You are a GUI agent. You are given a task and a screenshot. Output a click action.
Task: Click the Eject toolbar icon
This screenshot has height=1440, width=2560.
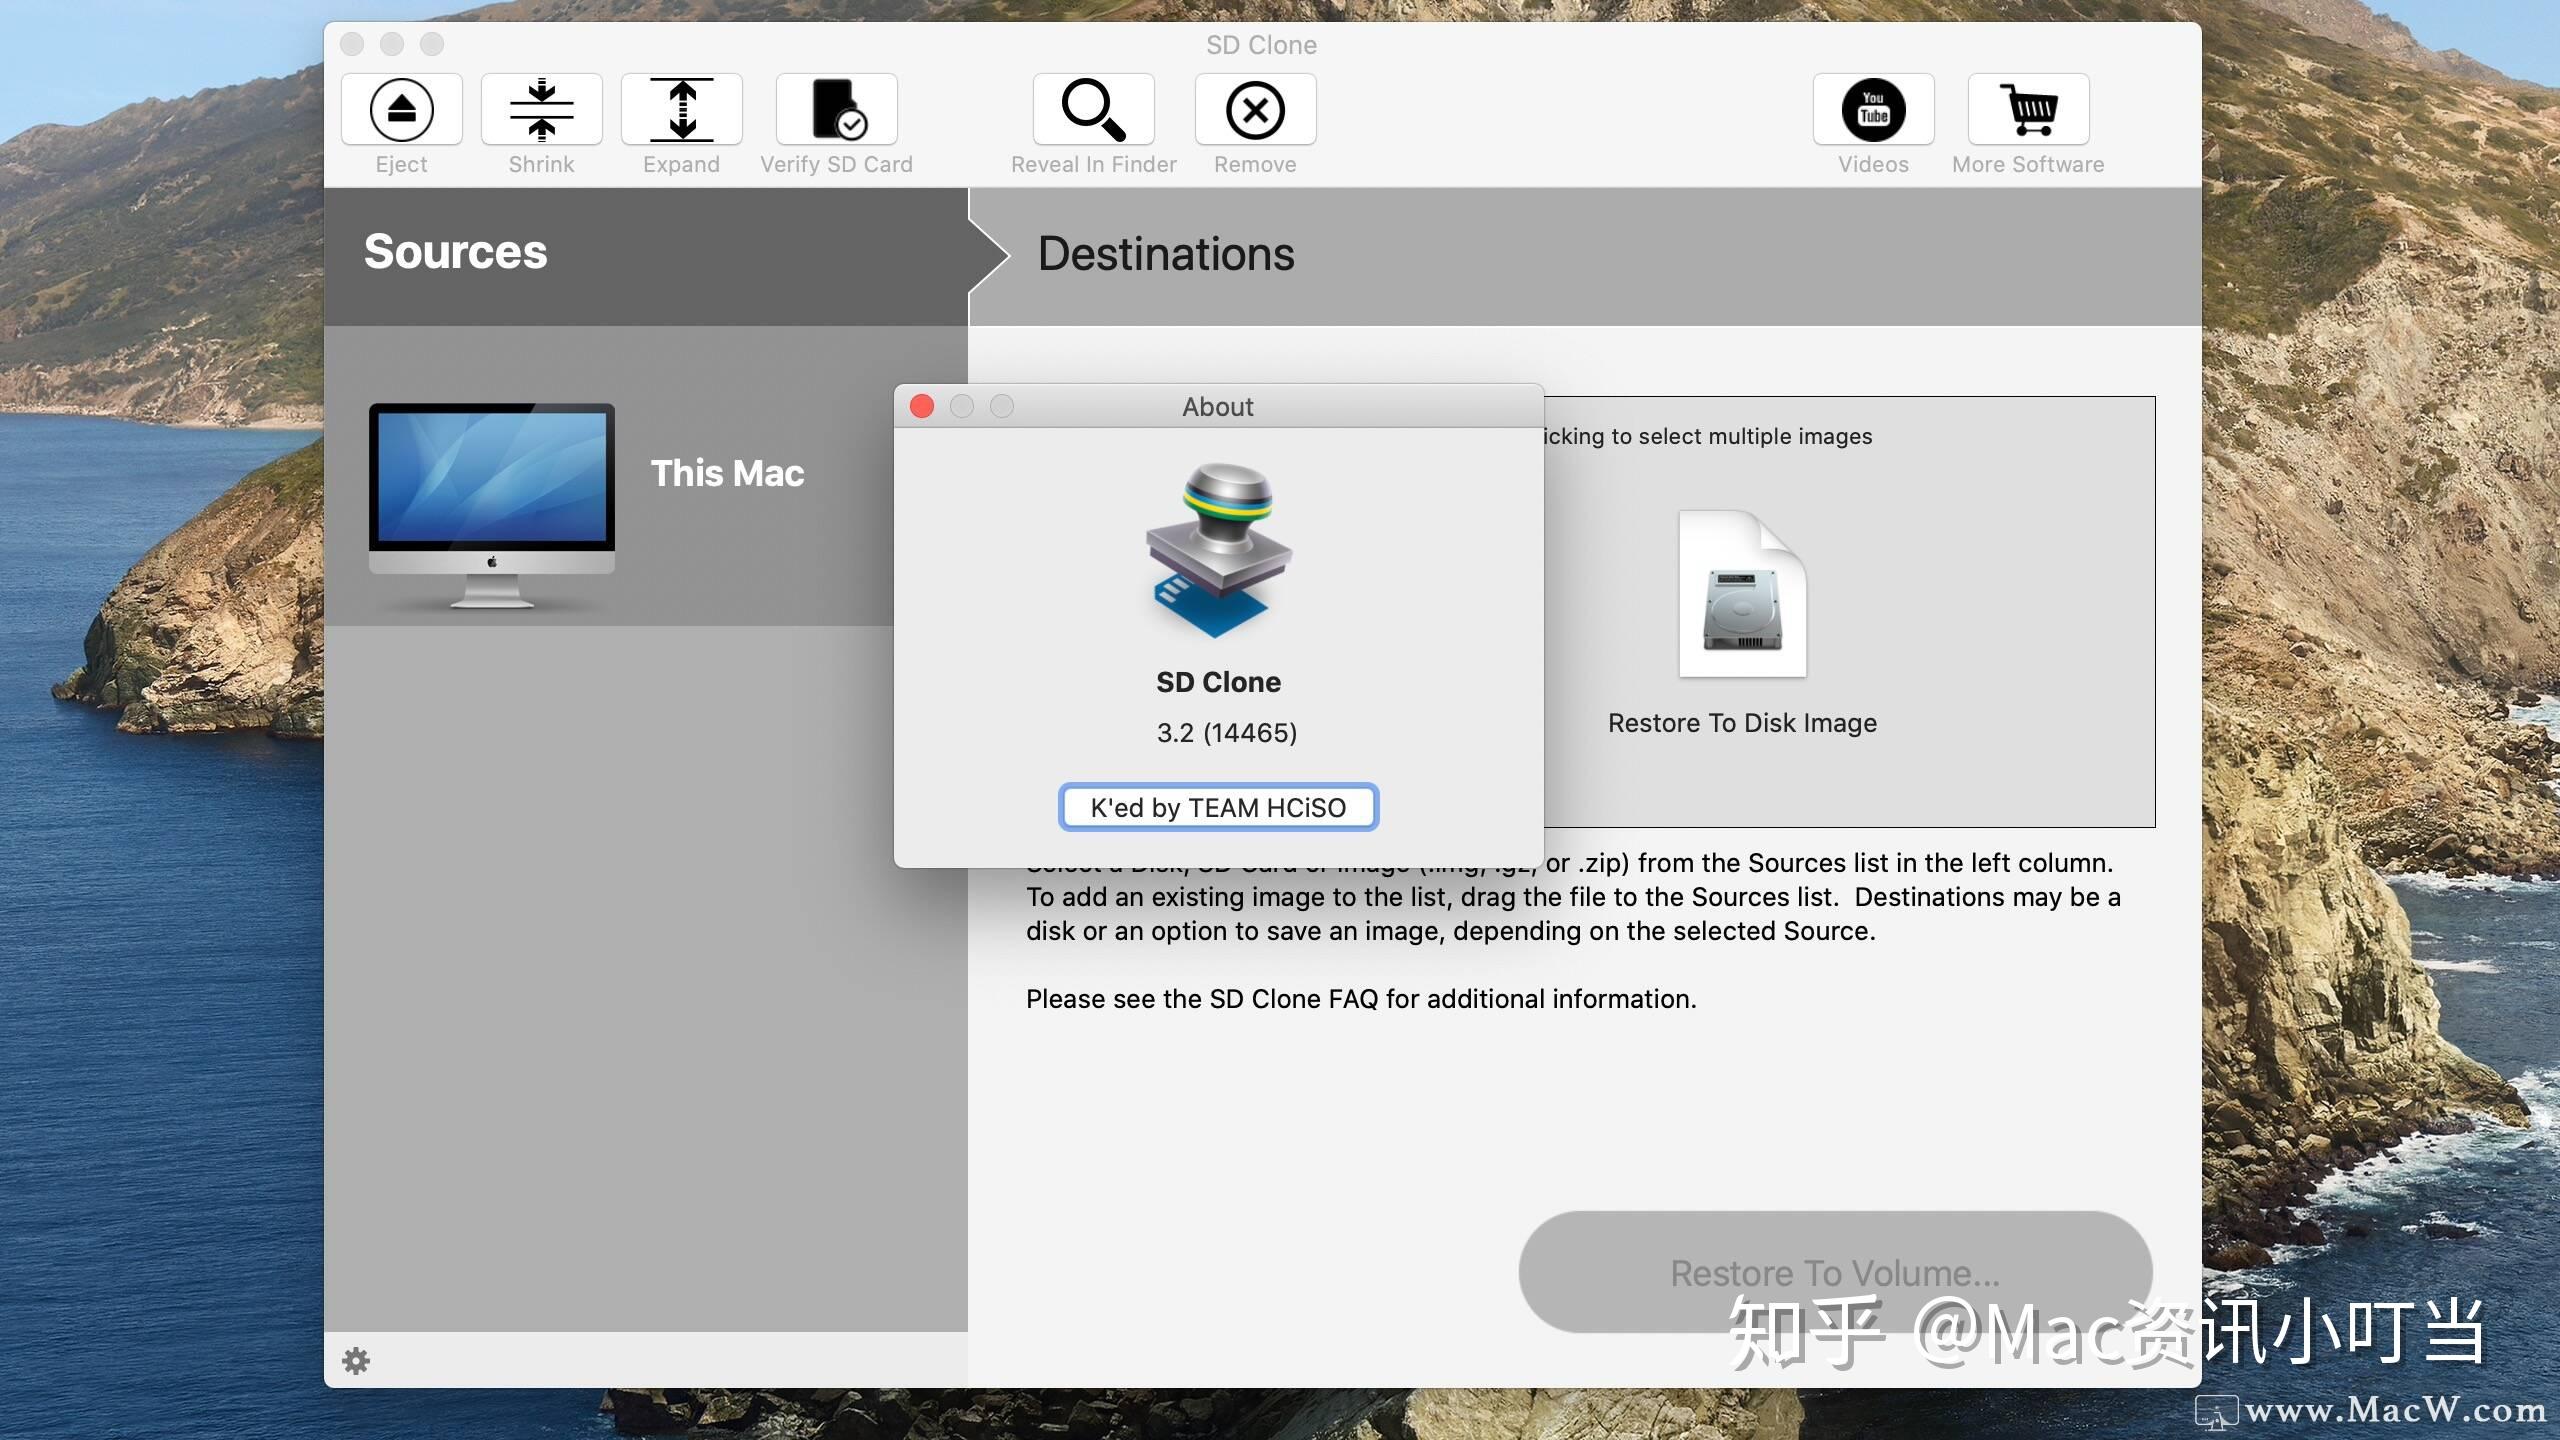(401, 110)
